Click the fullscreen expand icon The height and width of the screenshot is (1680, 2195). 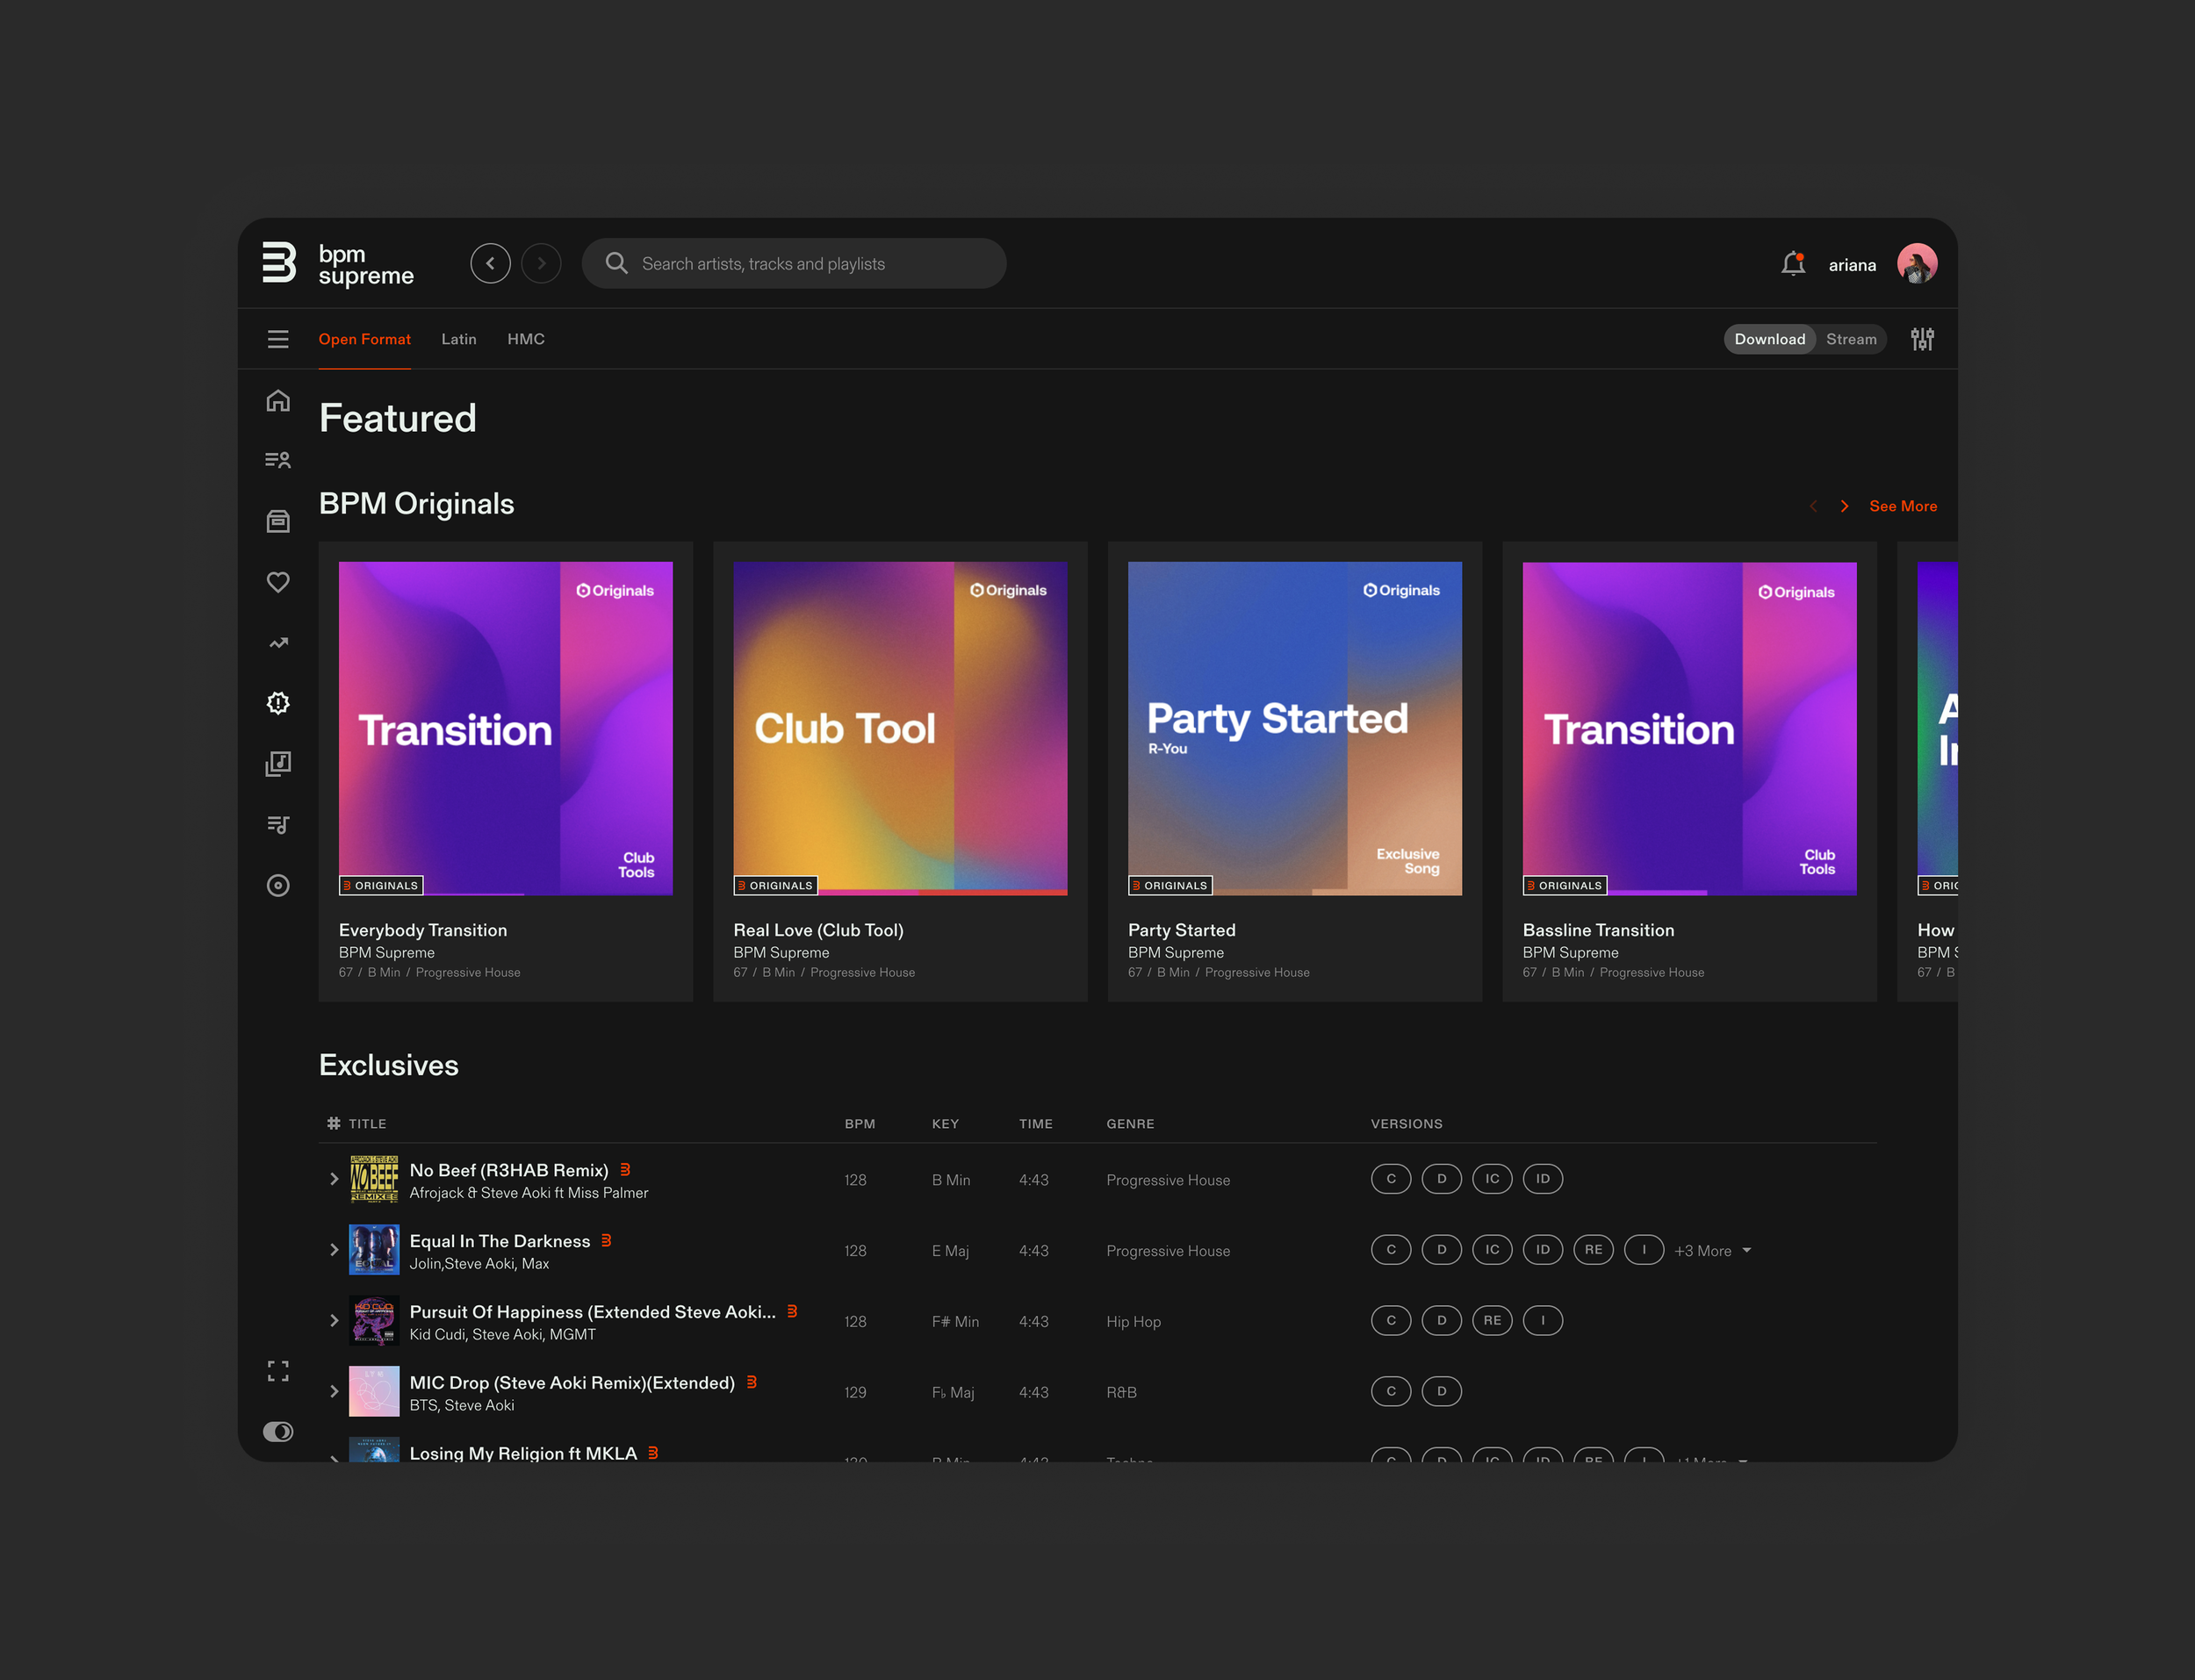(278, 1371)
